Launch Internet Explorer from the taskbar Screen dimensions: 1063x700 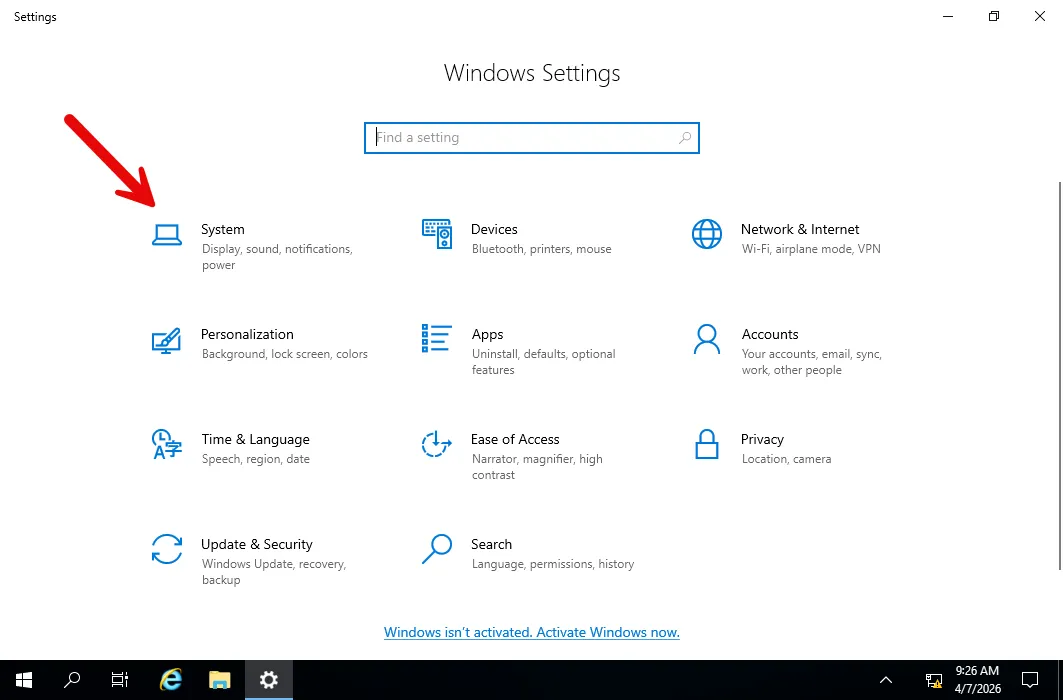[x=171, y=680]
